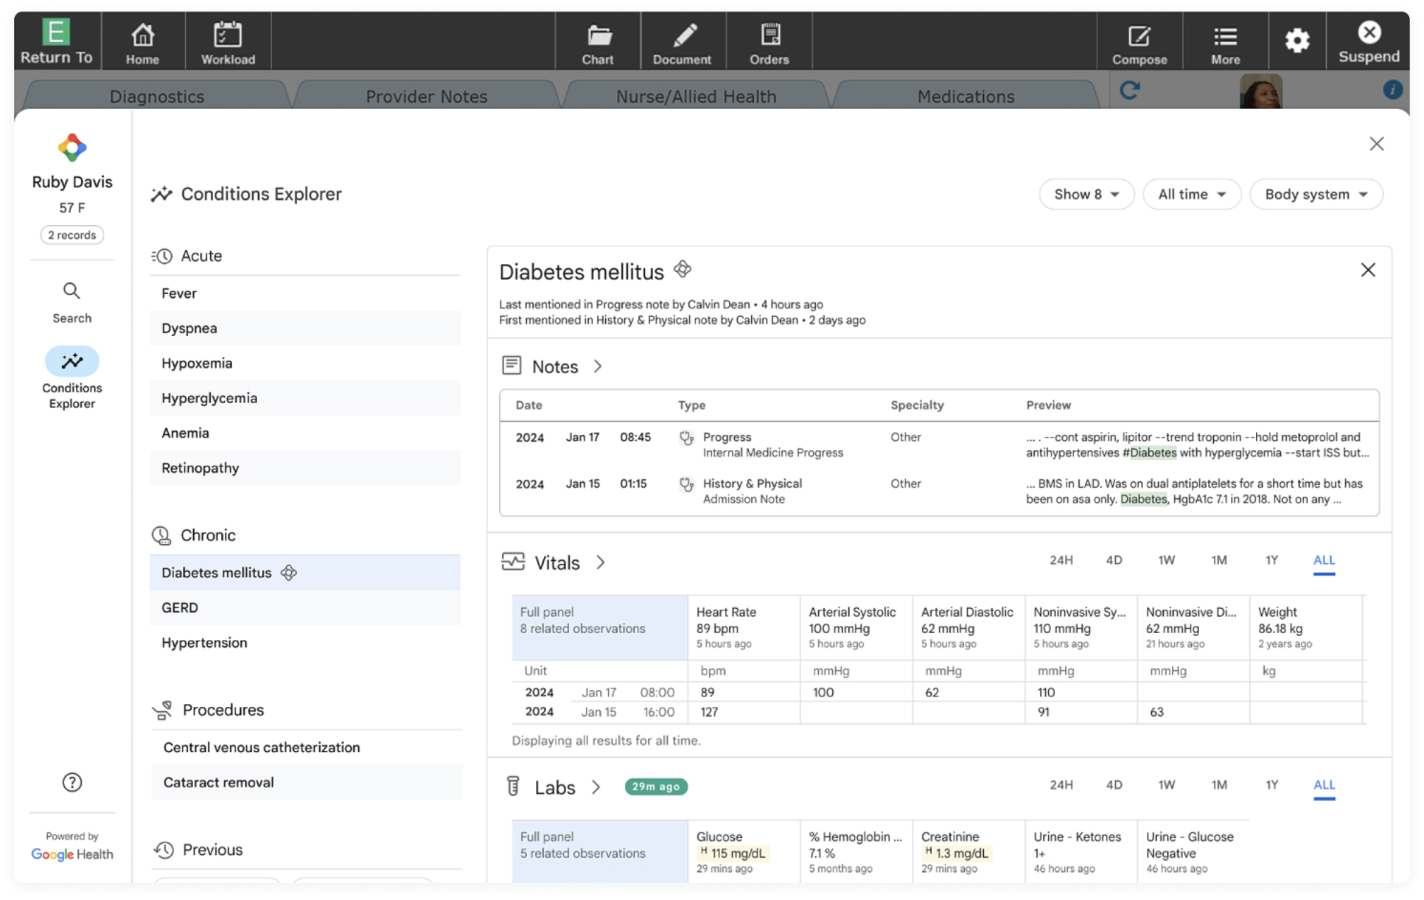Expand the Notes section for Diabetes mellitus
Screen dimensions: 1424x900
598,366
